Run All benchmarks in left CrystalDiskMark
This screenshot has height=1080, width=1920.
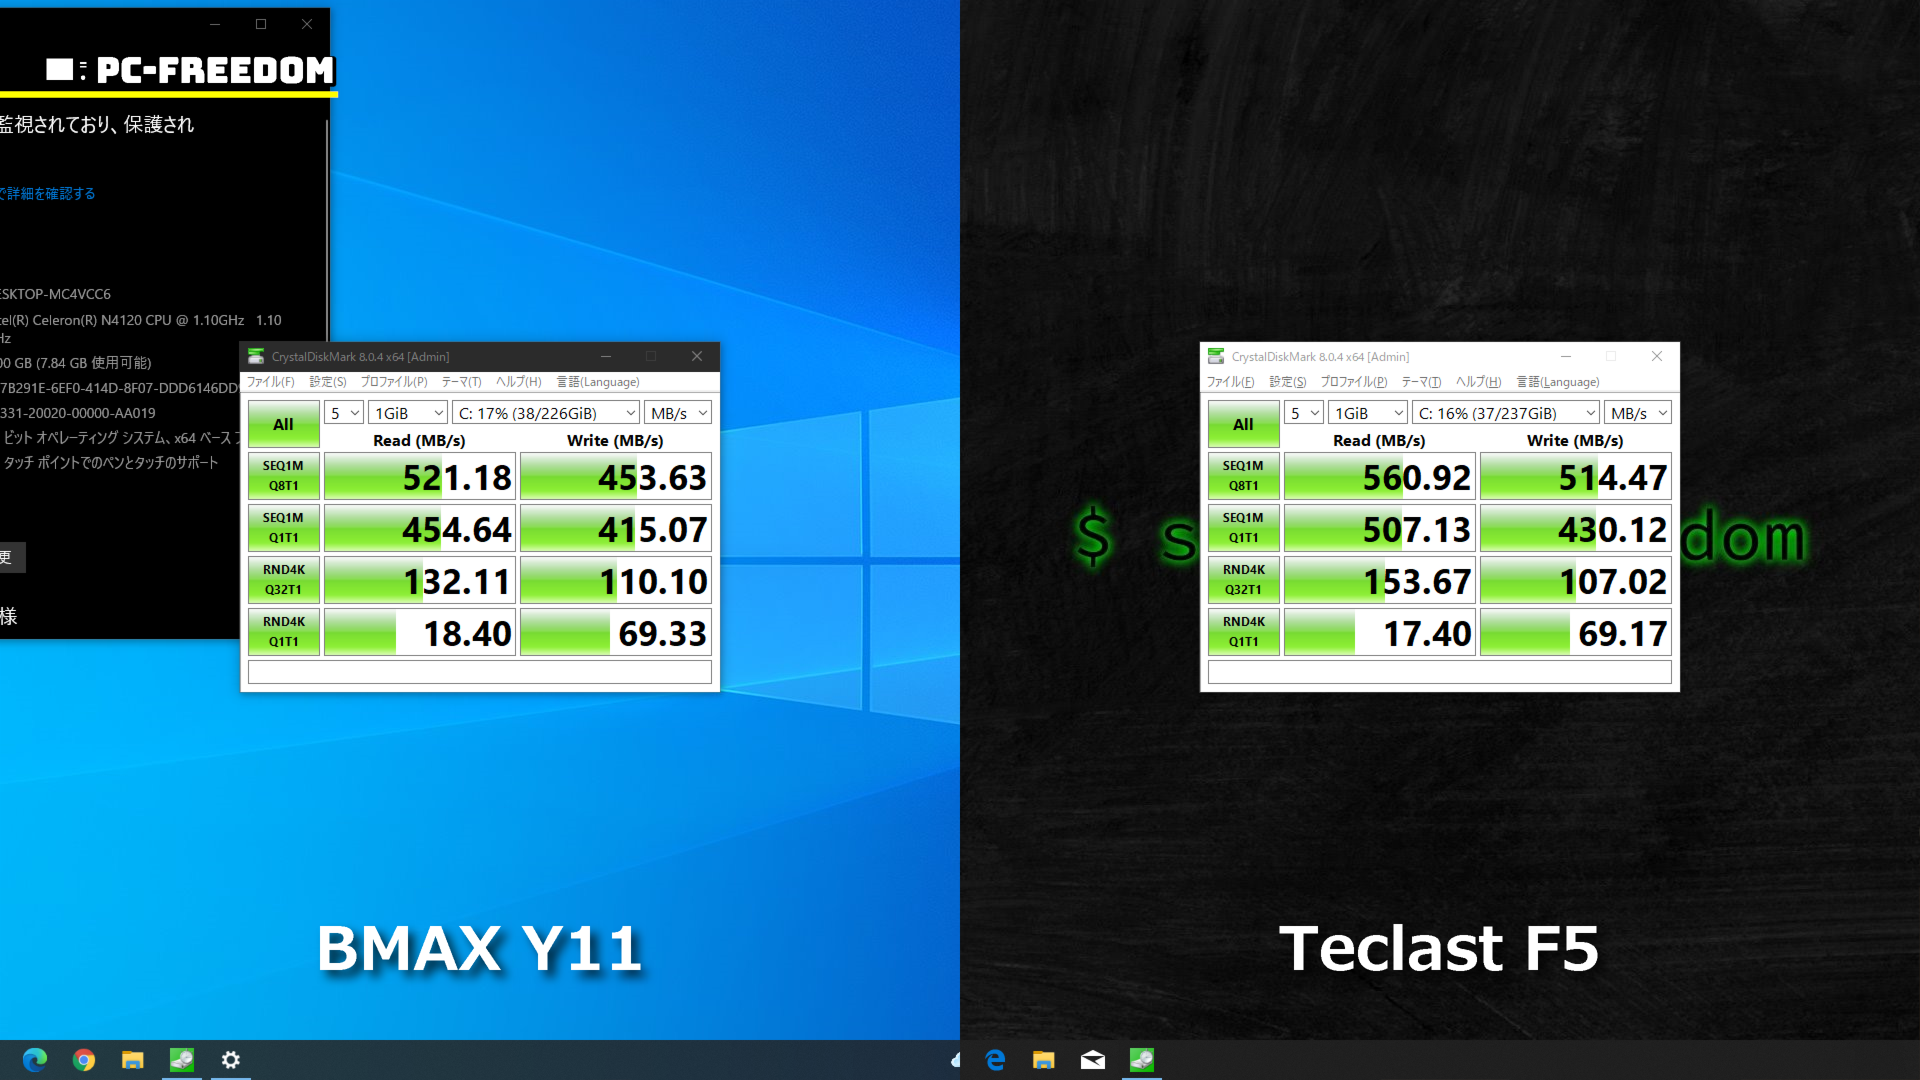click(283, 424)
